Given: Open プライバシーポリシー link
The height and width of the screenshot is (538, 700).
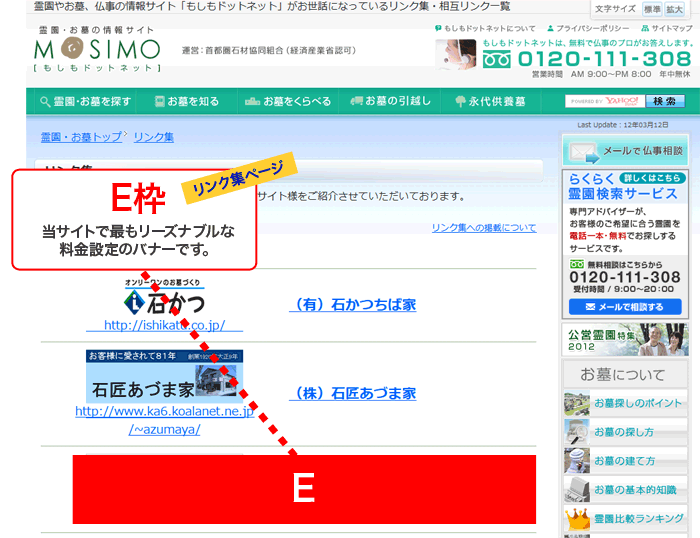Looking at the screenshot, I should [x=588, y=29].
